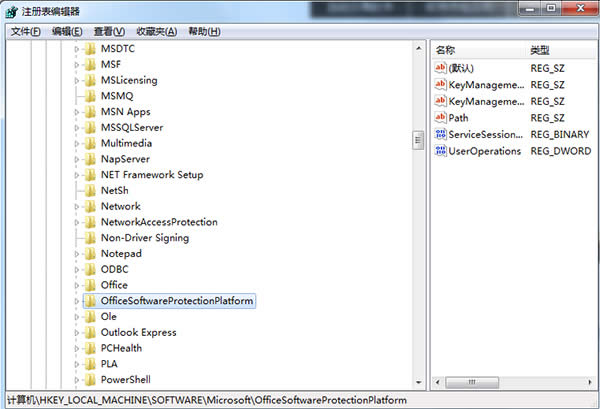
Task: Click the folder icon beside MSDTC
Action: (89, 48)
